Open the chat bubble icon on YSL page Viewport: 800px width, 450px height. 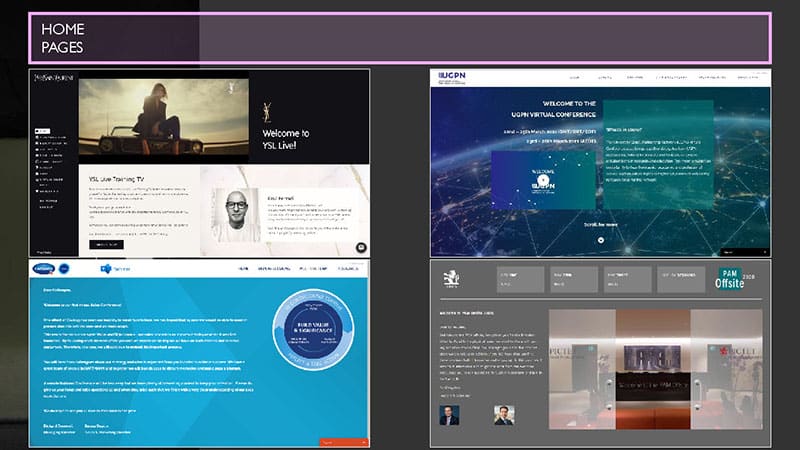click(361, 247)
